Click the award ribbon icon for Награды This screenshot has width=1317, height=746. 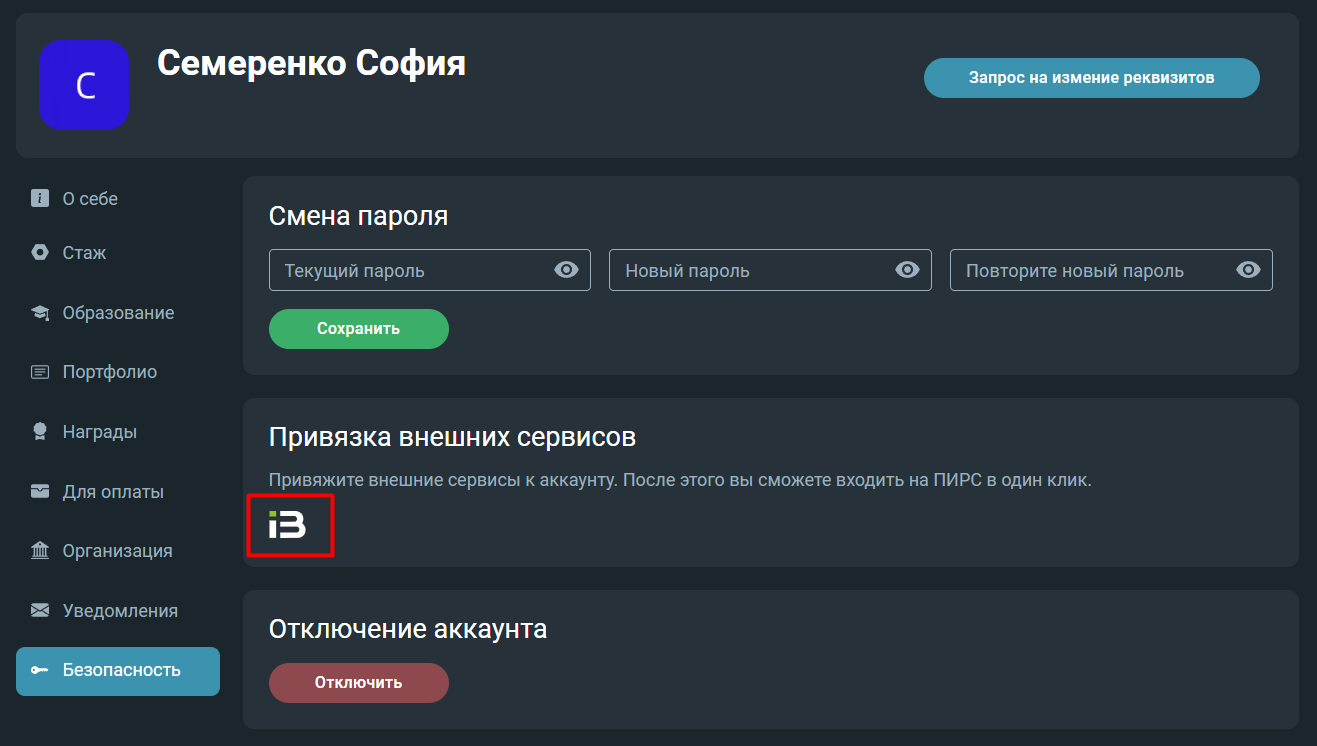point(40,432)
